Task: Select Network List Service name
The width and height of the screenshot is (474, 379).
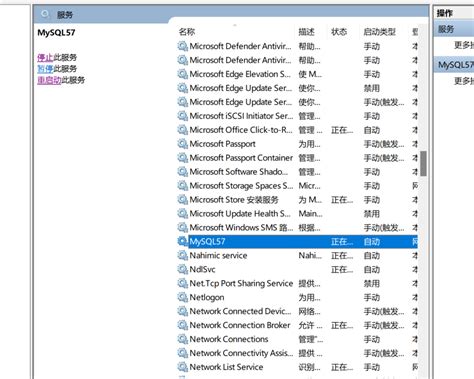Action: click(226, 367)
